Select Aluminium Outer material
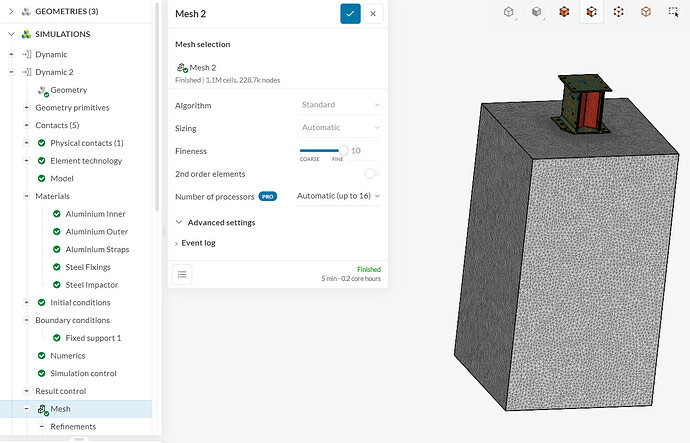Viewport: 690px width, 443px height. [96, 231]
